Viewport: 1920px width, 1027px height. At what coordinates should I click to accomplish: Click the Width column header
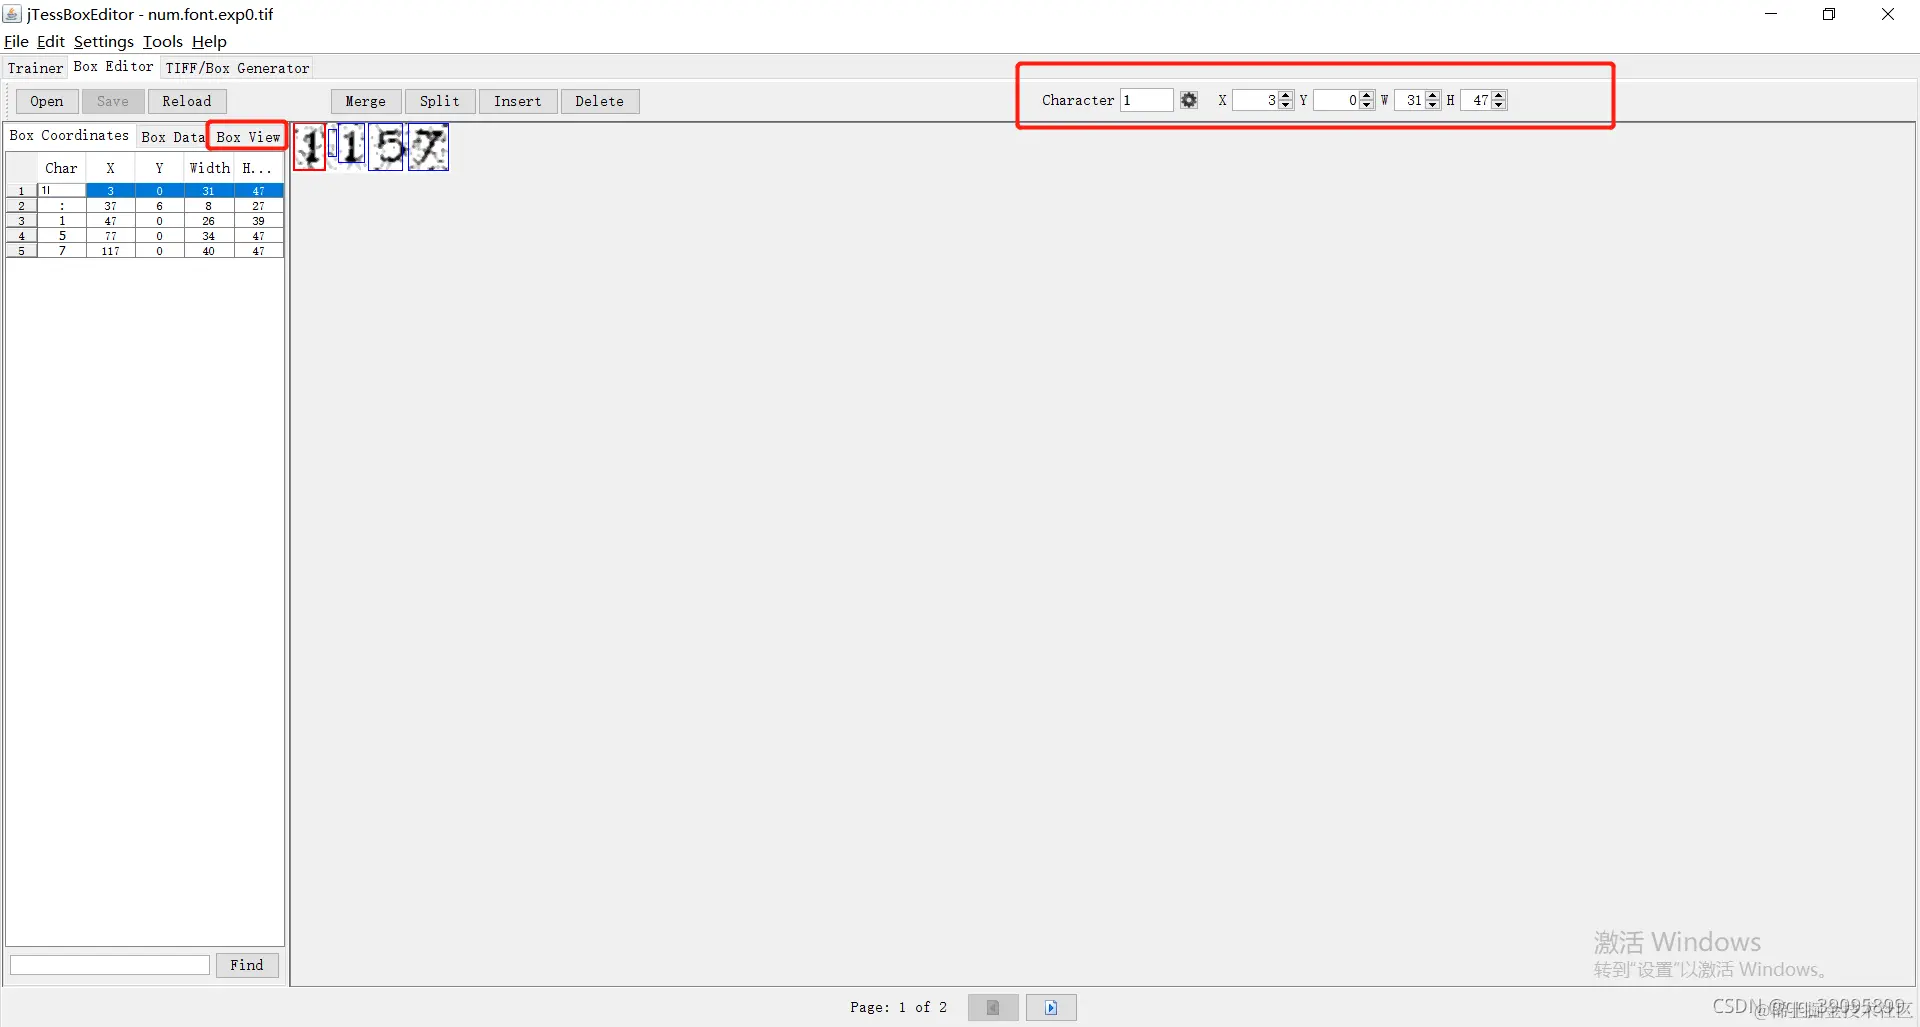210,168
